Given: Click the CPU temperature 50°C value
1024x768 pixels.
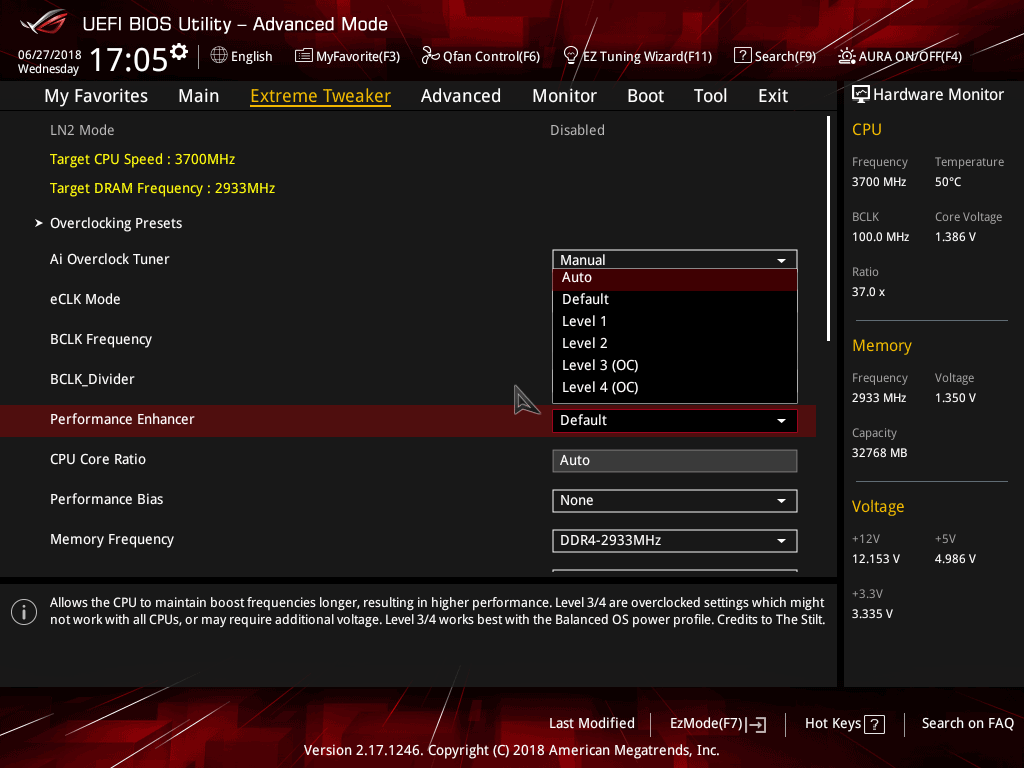Looking at the screenshot, I should [948, 182].
